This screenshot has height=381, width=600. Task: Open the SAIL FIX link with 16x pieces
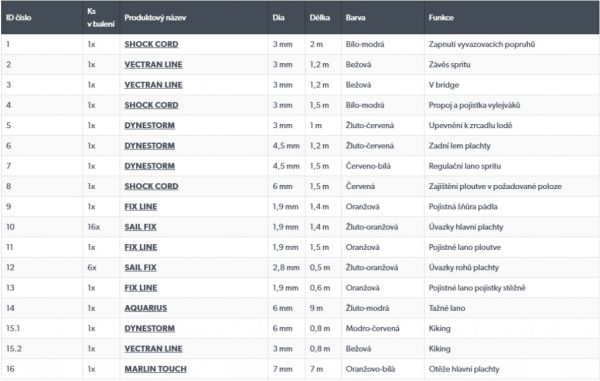click(140, 227)
